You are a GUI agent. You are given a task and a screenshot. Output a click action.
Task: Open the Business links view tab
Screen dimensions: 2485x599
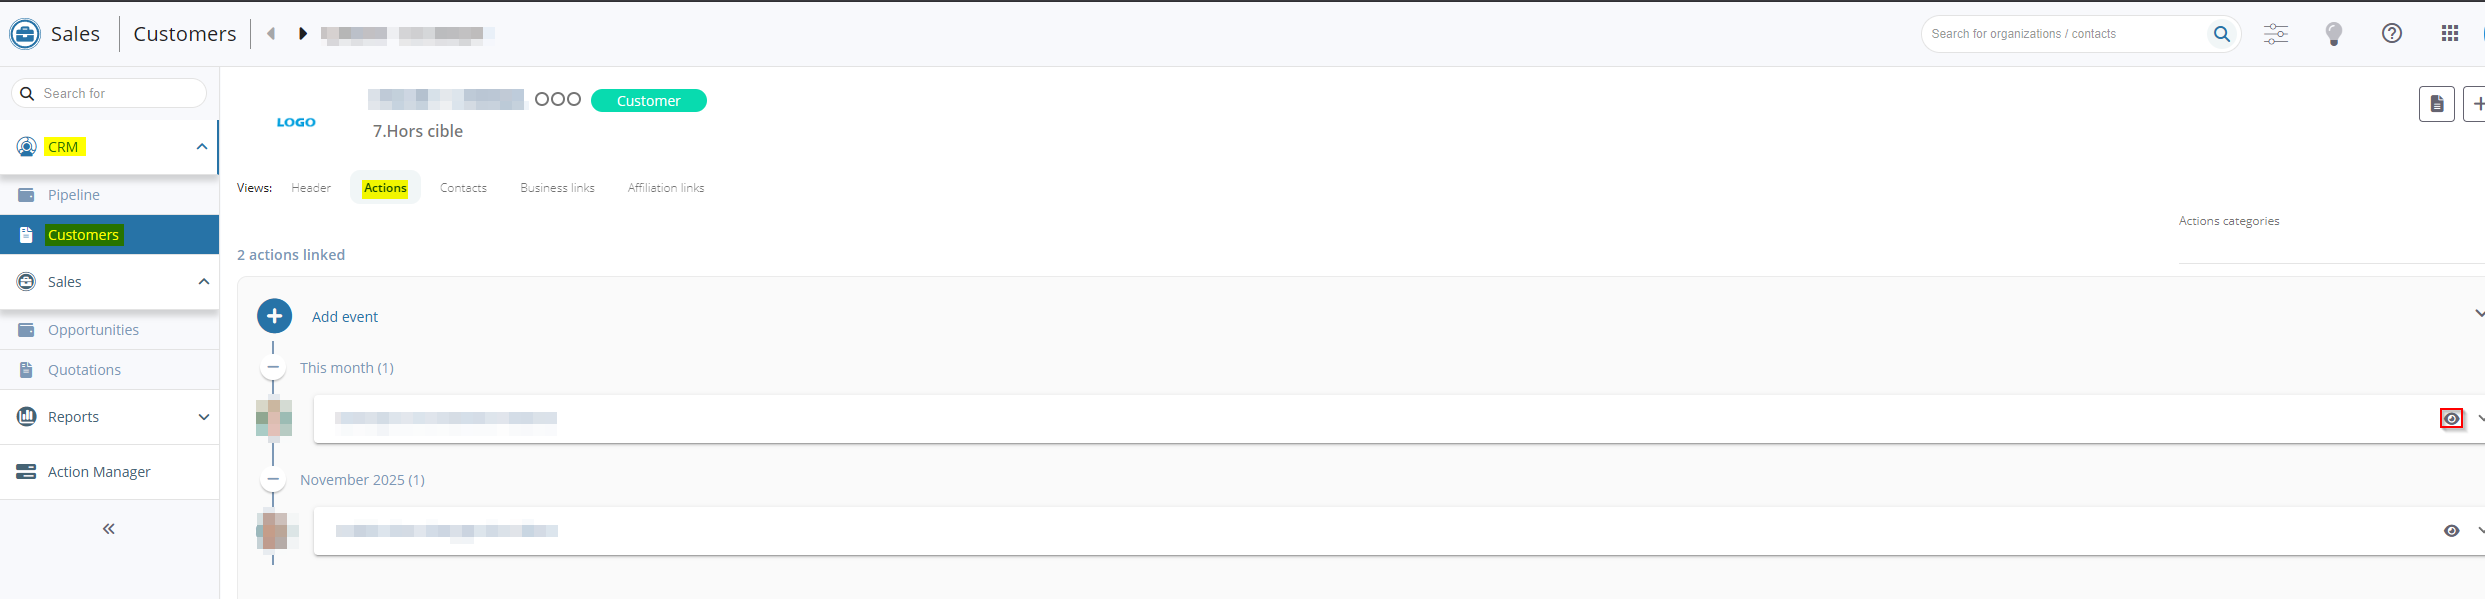click(x=557, y=188)
